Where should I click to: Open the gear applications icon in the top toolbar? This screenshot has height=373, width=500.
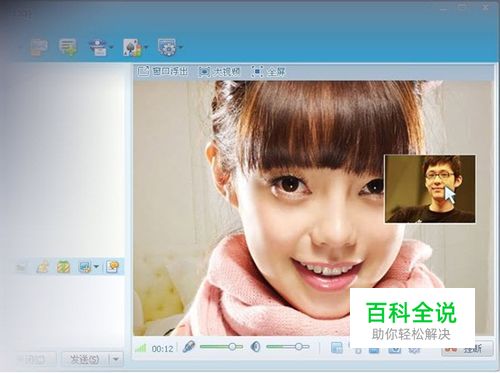[x=167, y=47]
